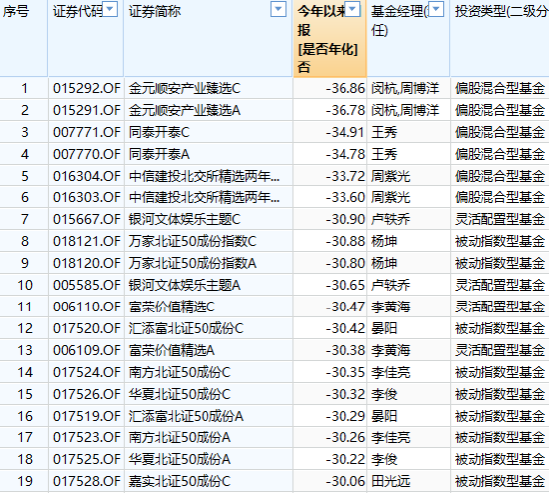The image size is (550, 493).
Task: Select return value -34.78
Action: pos(345,154)
